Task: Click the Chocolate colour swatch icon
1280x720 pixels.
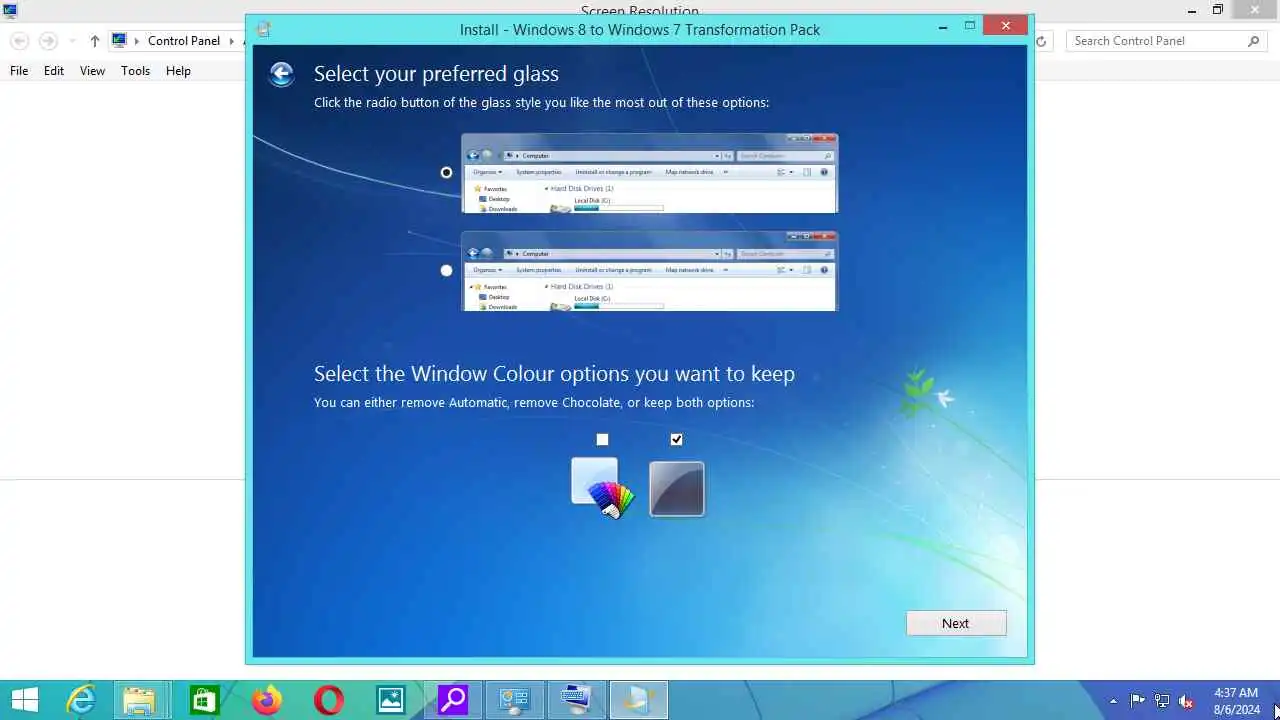Action: 677,489
